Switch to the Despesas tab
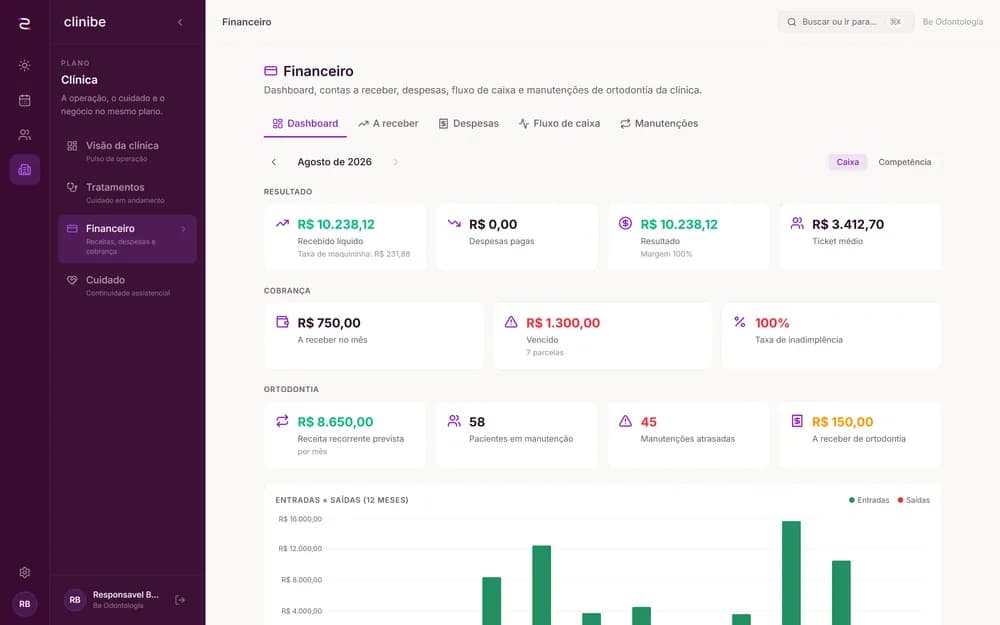 (468, 124)
